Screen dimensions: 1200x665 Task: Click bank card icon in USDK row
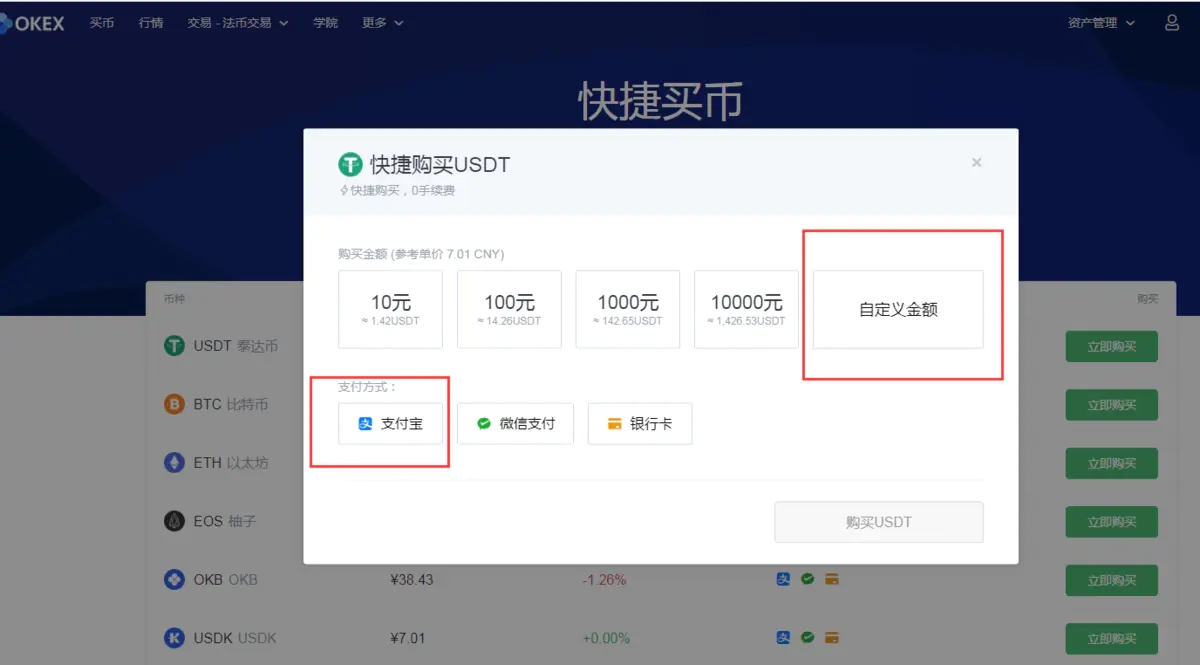831,637
